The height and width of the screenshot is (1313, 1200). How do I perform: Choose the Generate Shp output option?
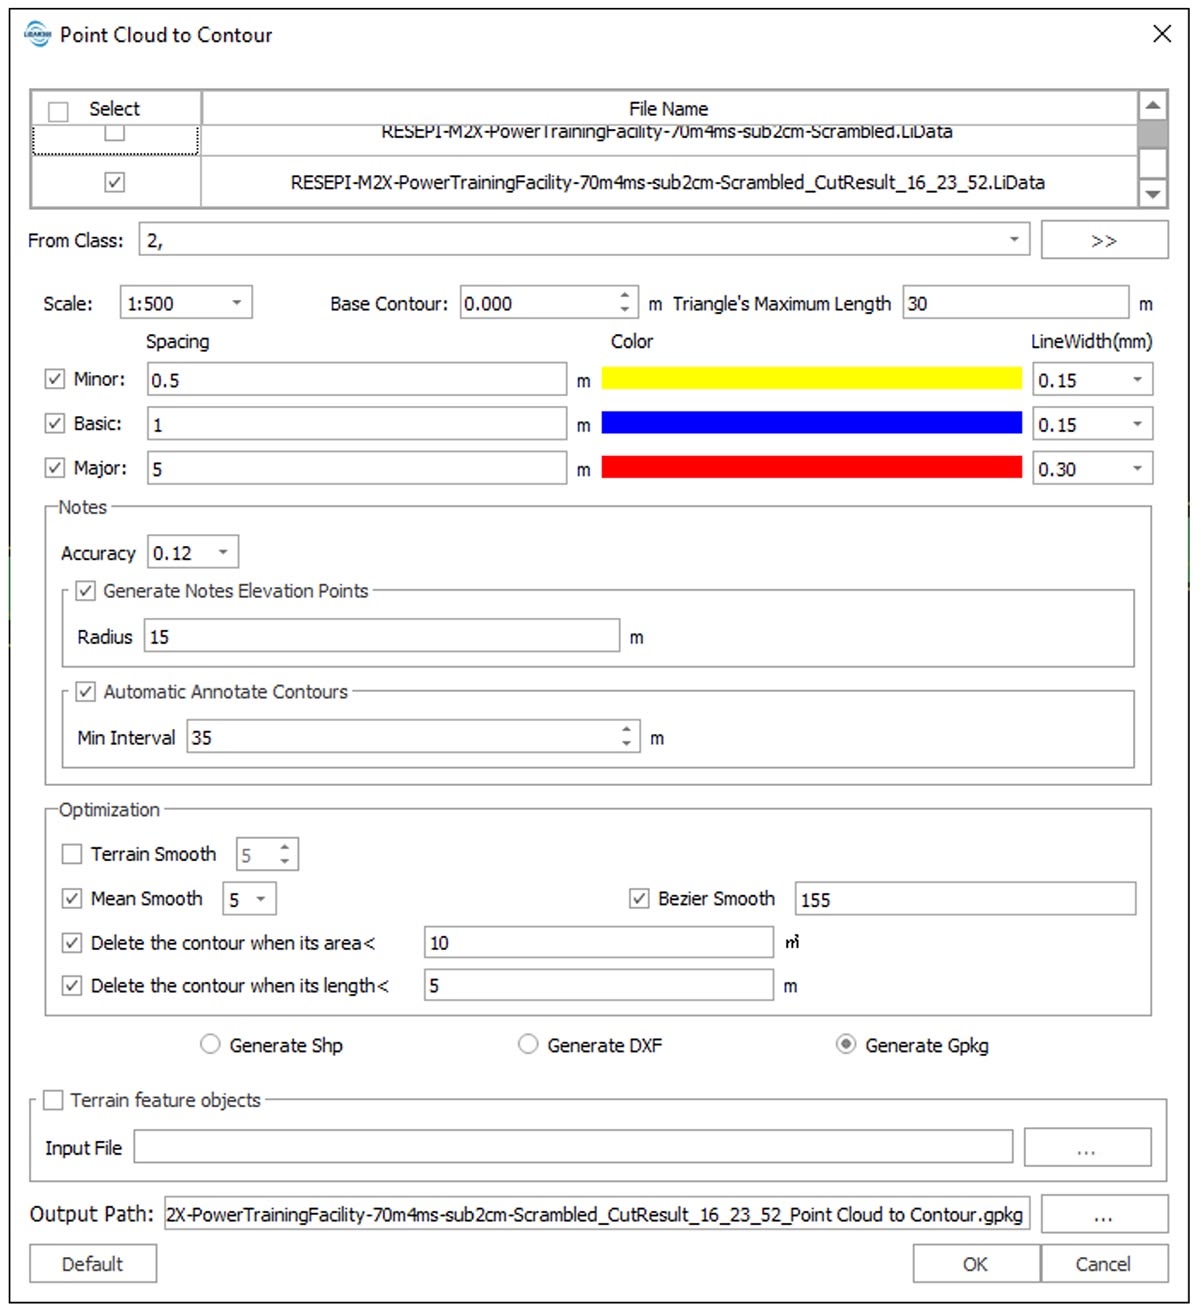210,1044
